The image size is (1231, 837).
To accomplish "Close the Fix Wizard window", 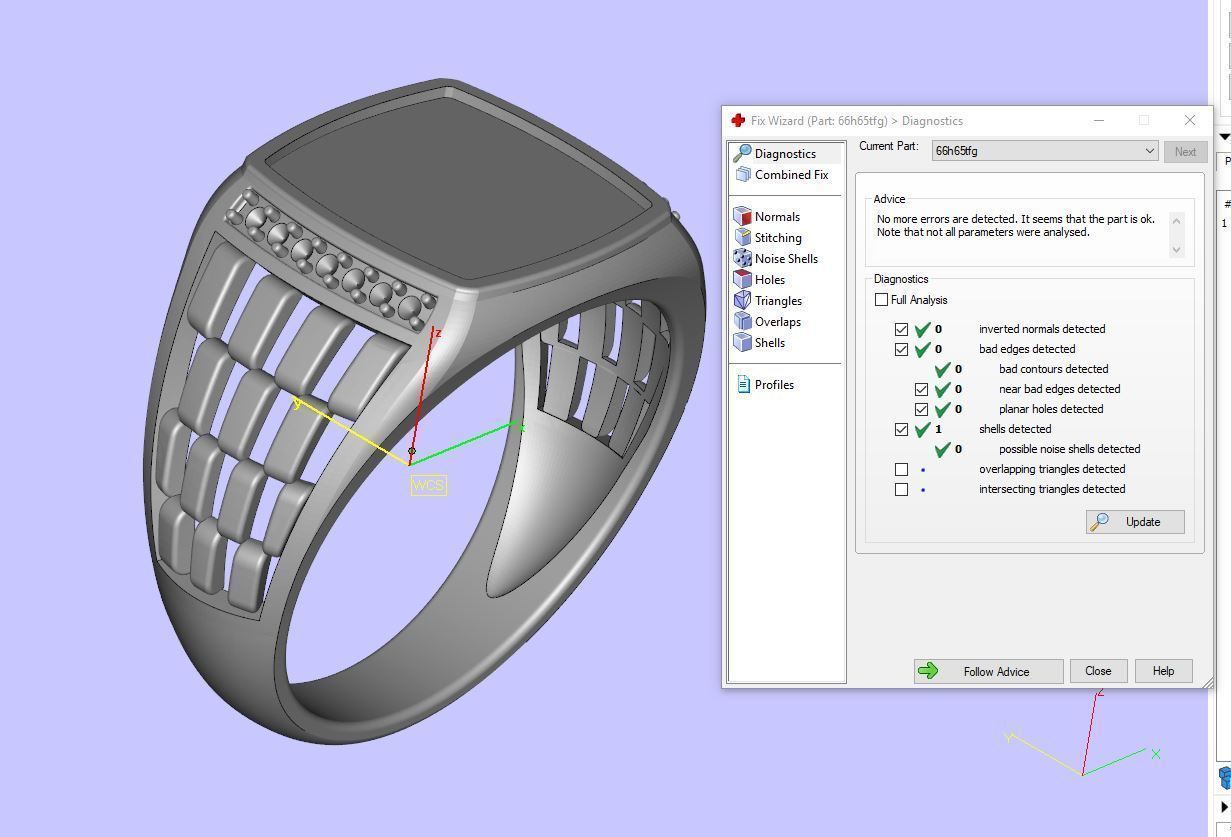I will 1189,120.
